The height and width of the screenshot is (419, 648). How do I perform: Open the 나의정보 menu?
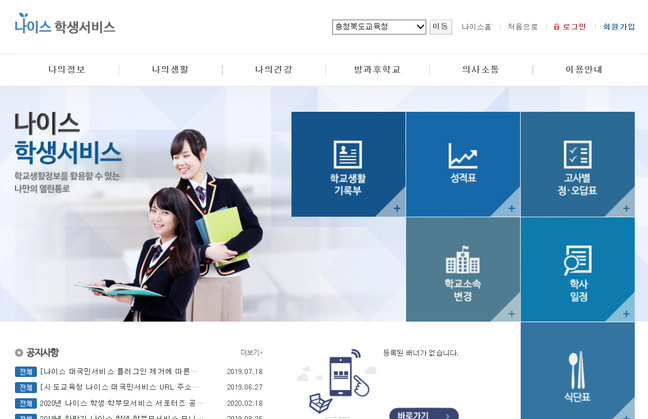[67, 69]
